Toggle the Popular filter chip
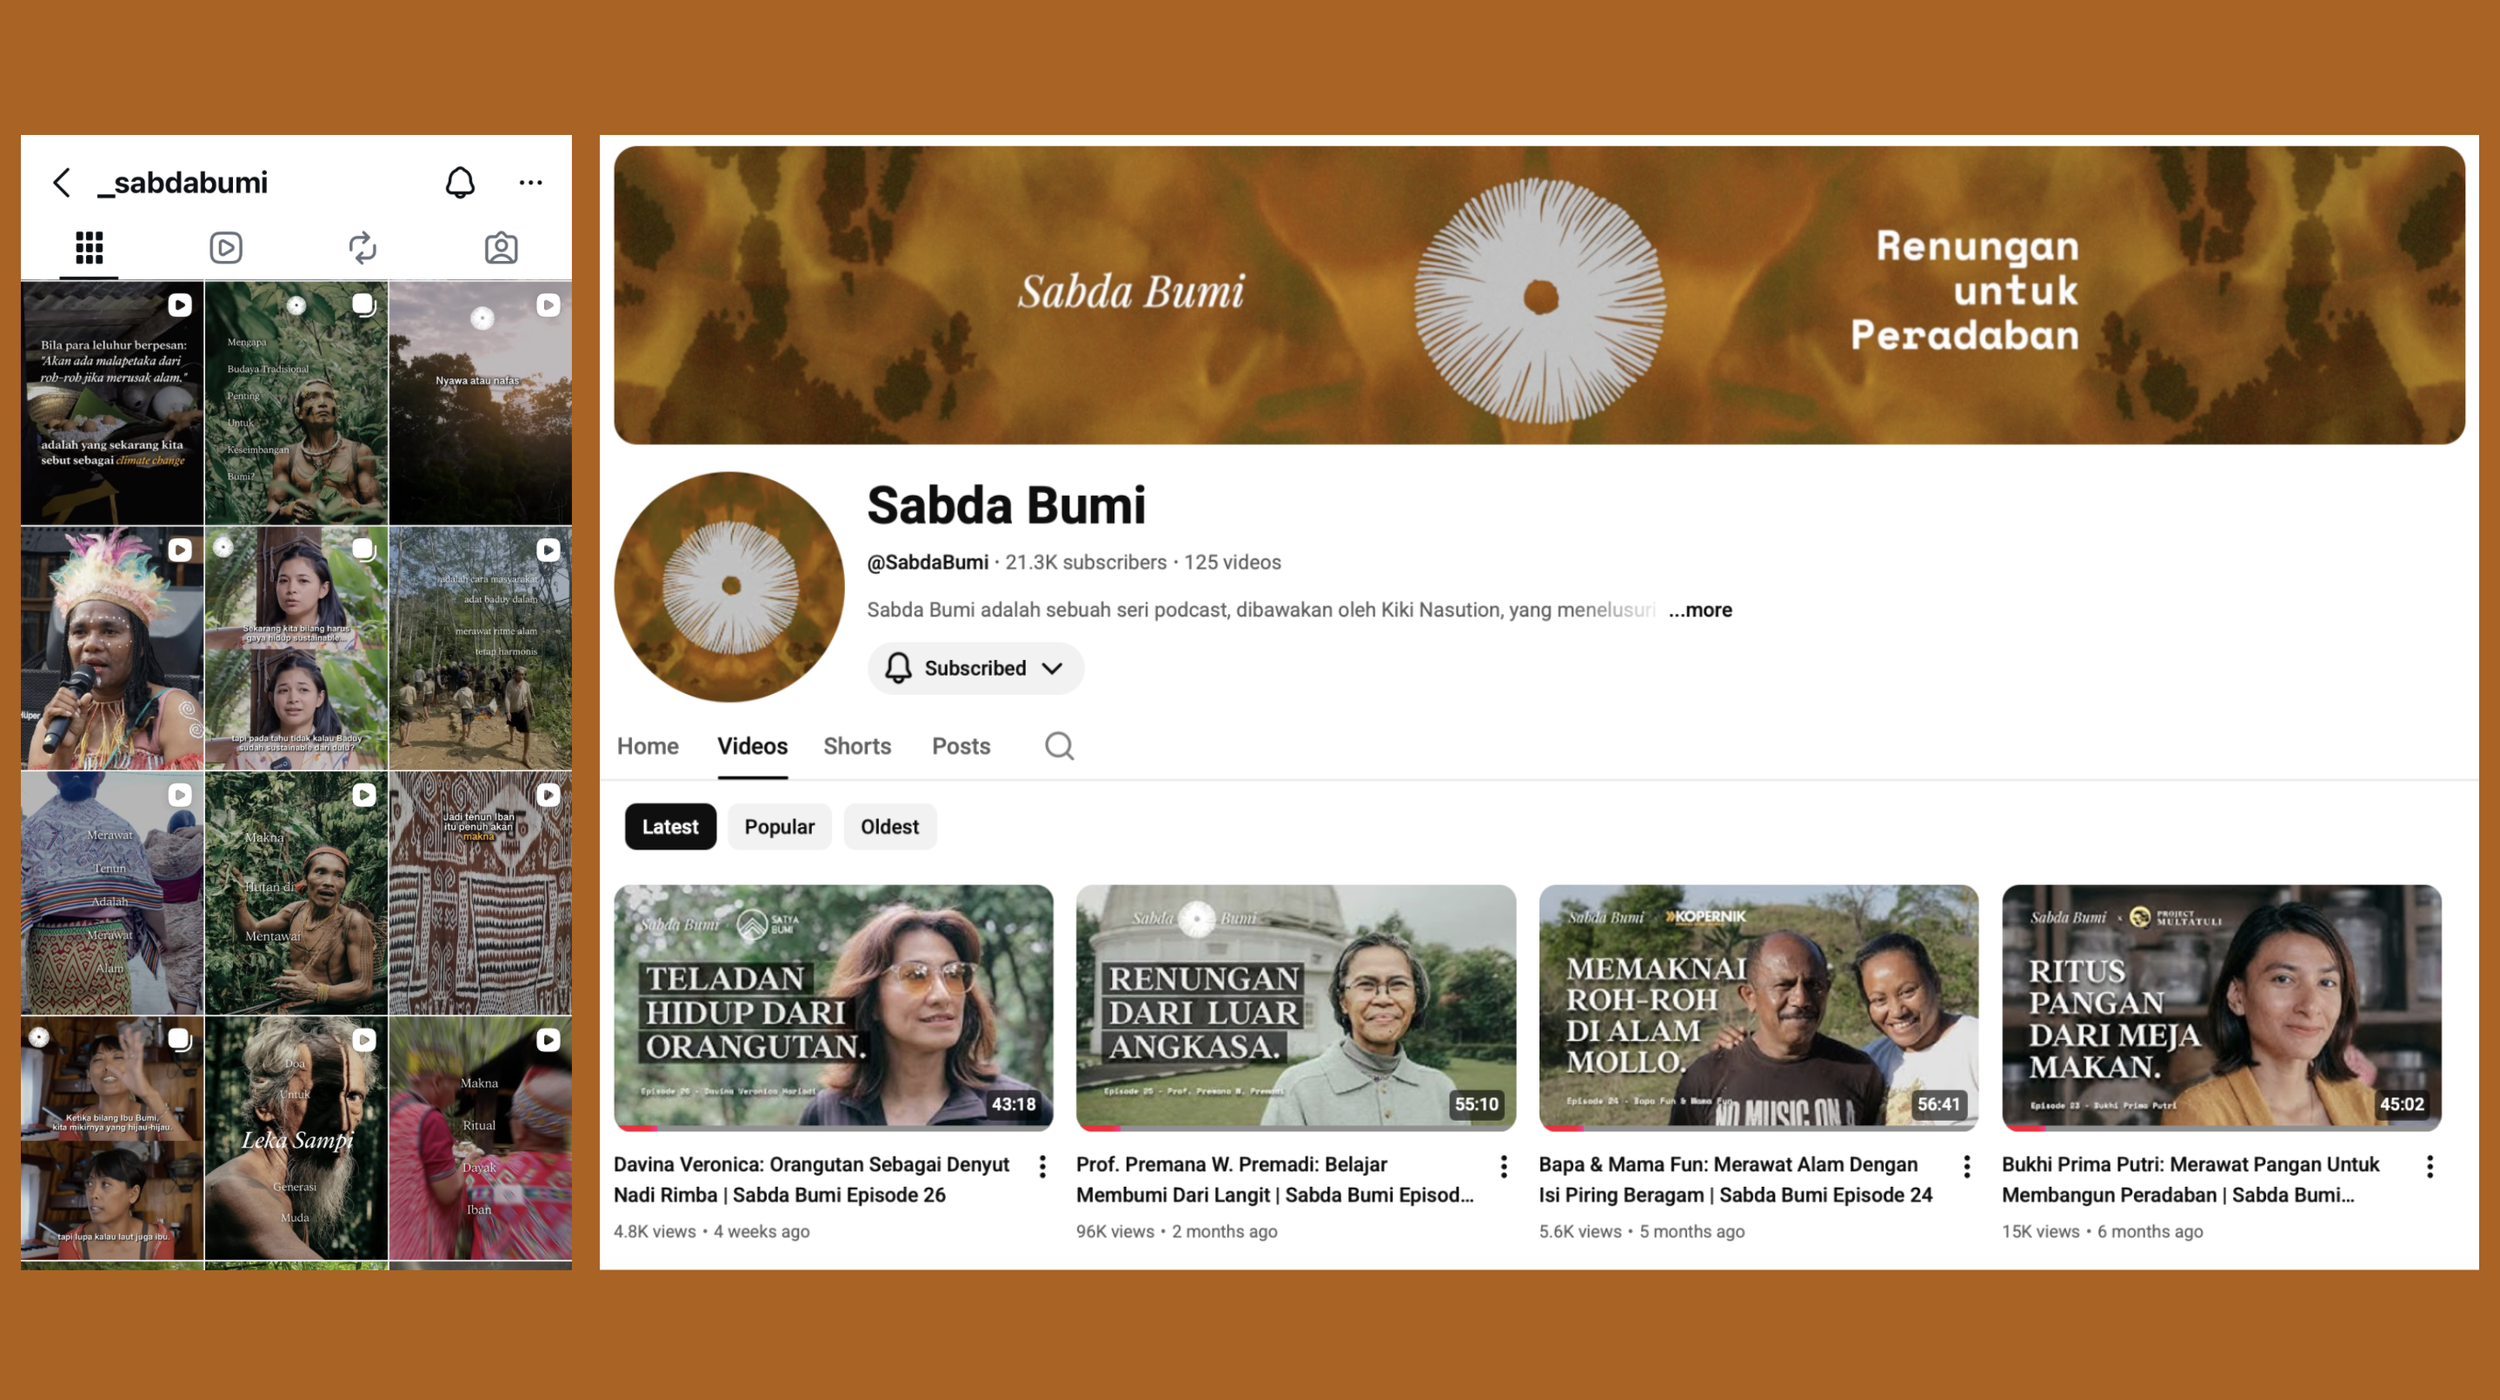This screenshot has width=2500, height=1400. coord(780,826)
